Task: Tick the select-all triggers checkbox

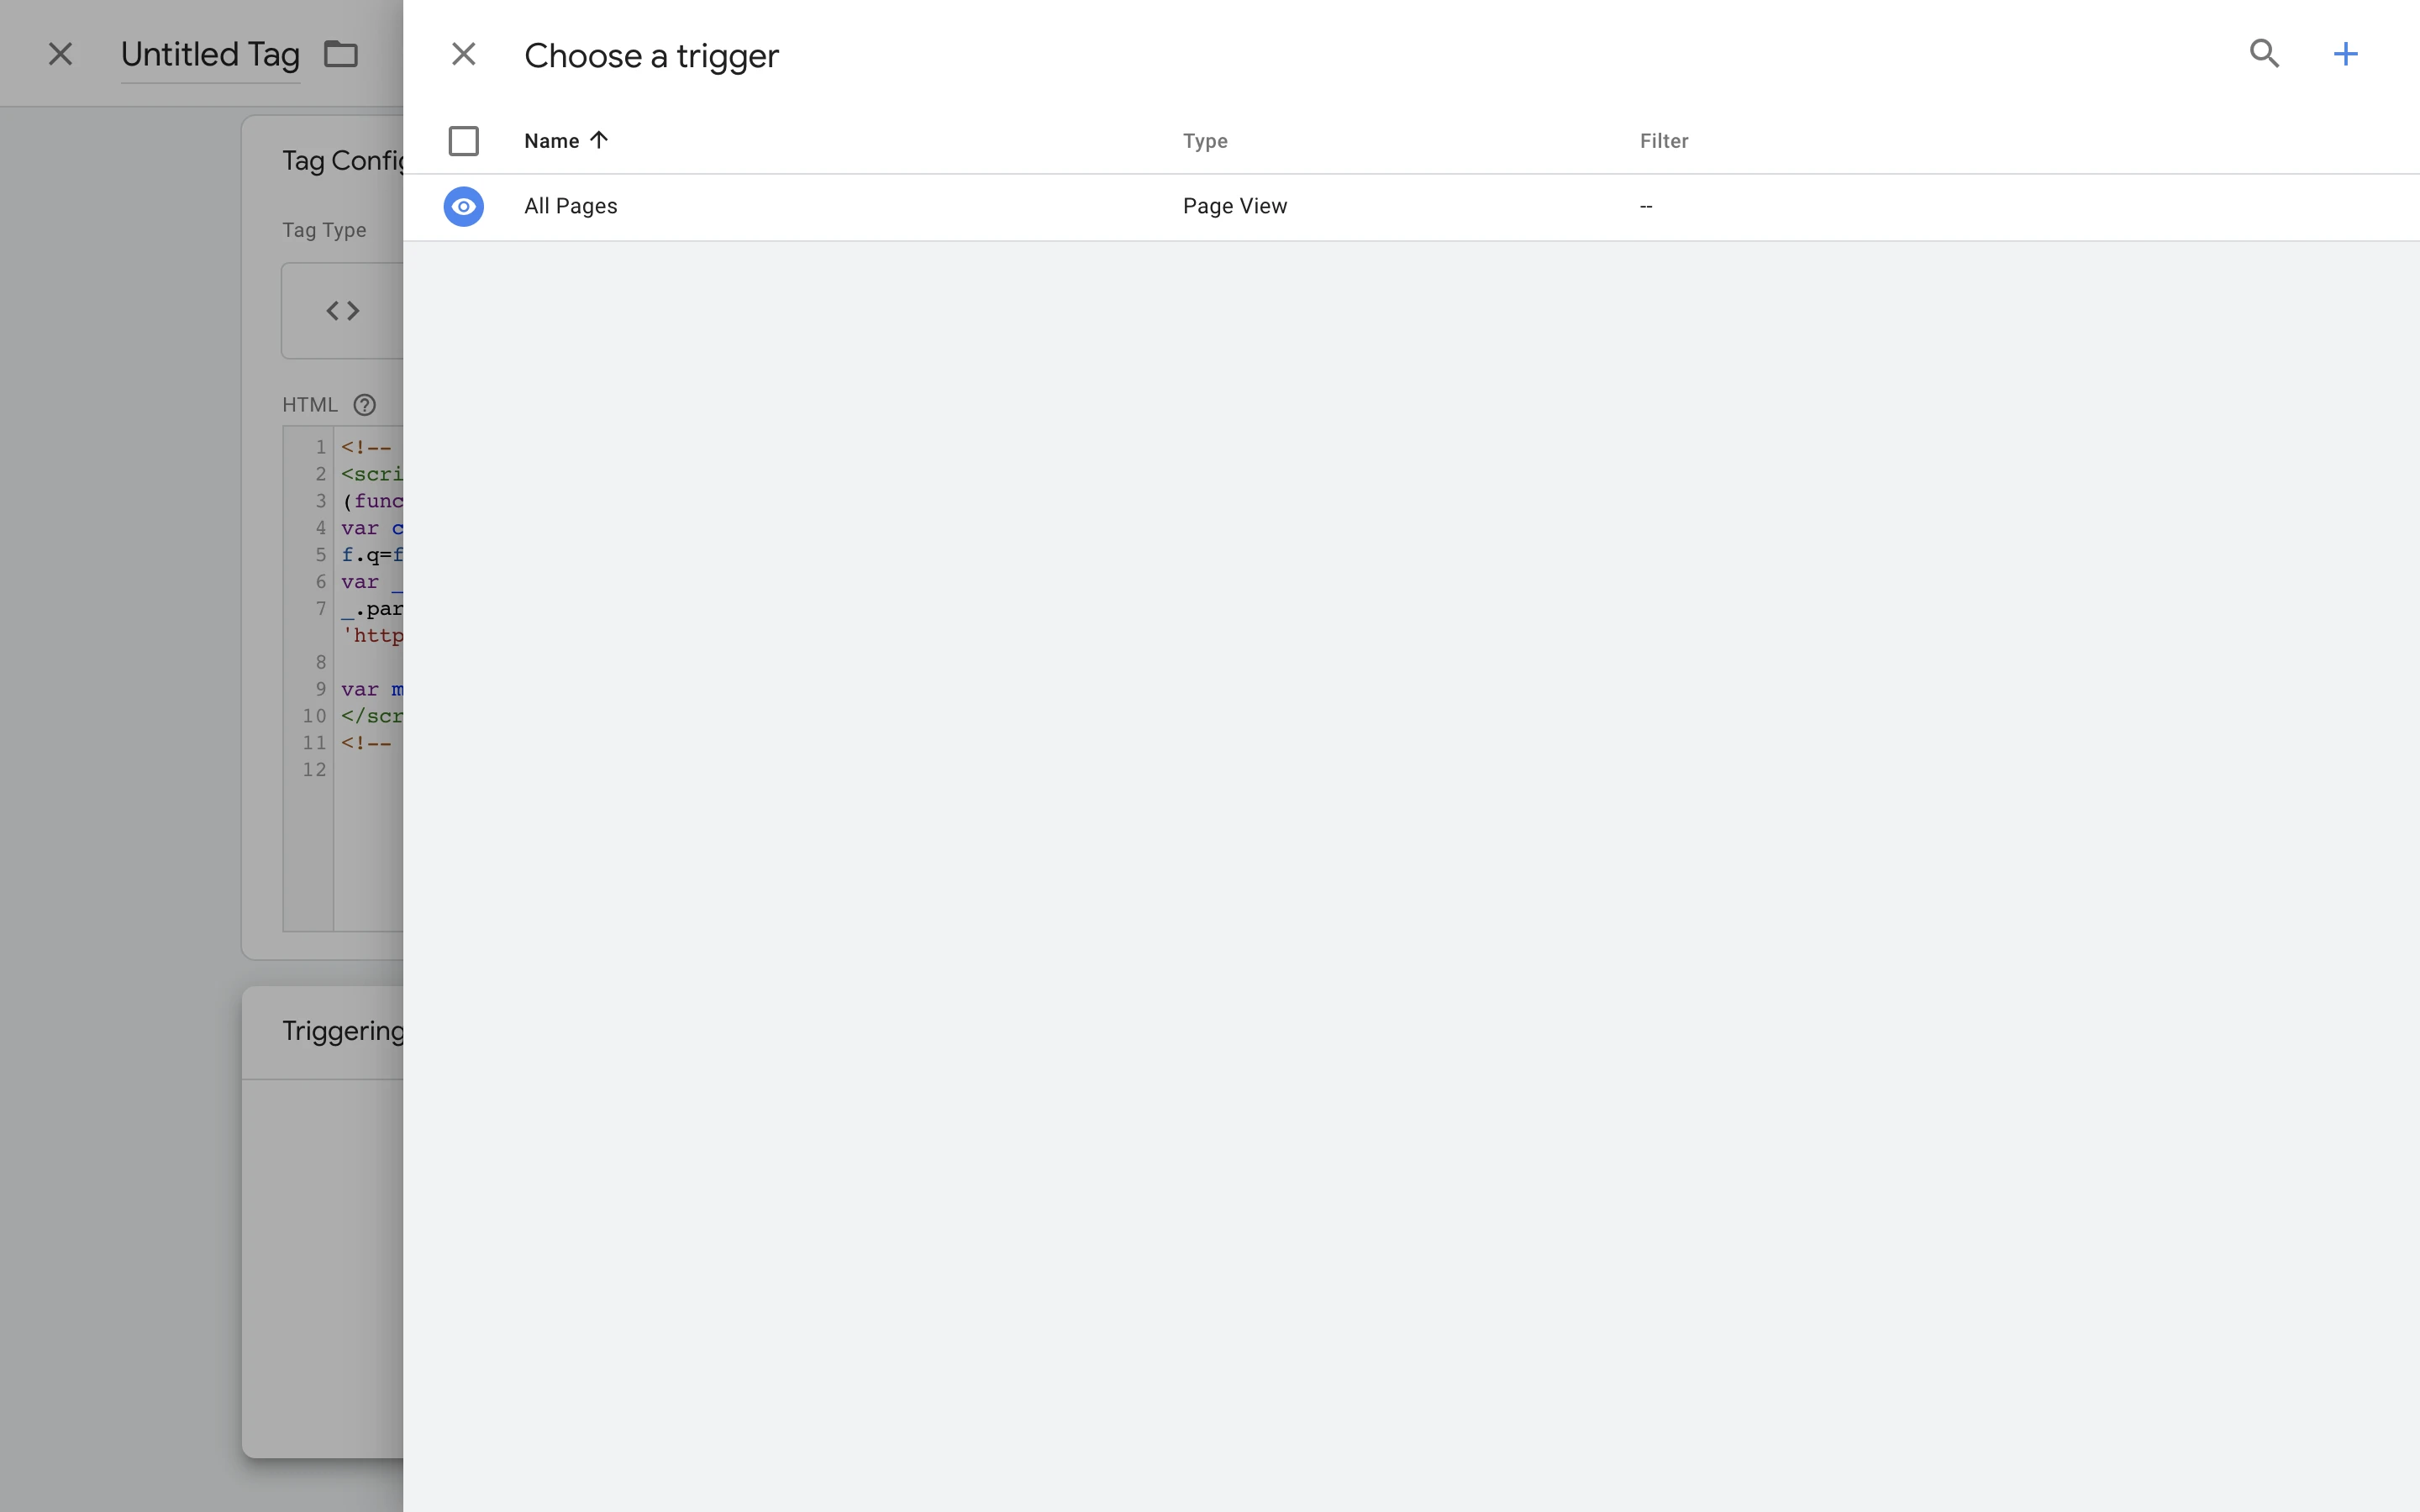Action: (x=463, y=141)
